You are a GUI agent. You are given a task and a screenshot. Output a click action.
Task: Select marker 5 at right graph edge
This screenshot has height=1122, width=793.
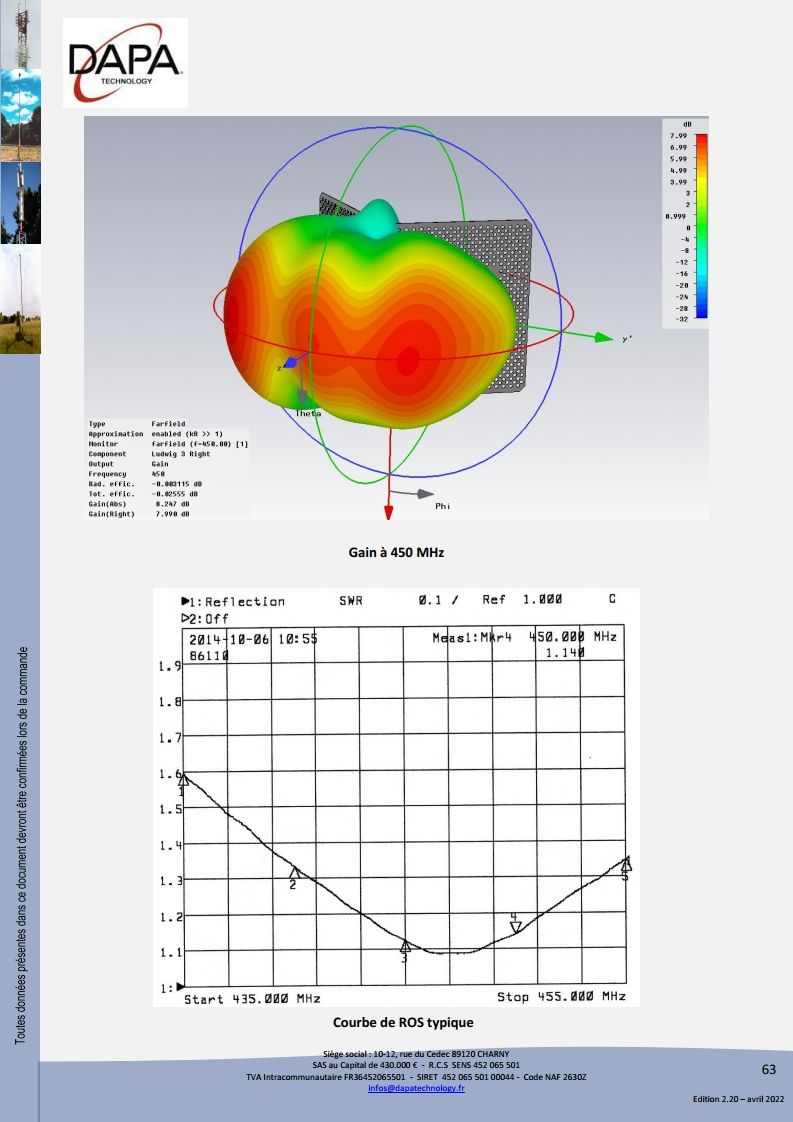pos(626,864)
